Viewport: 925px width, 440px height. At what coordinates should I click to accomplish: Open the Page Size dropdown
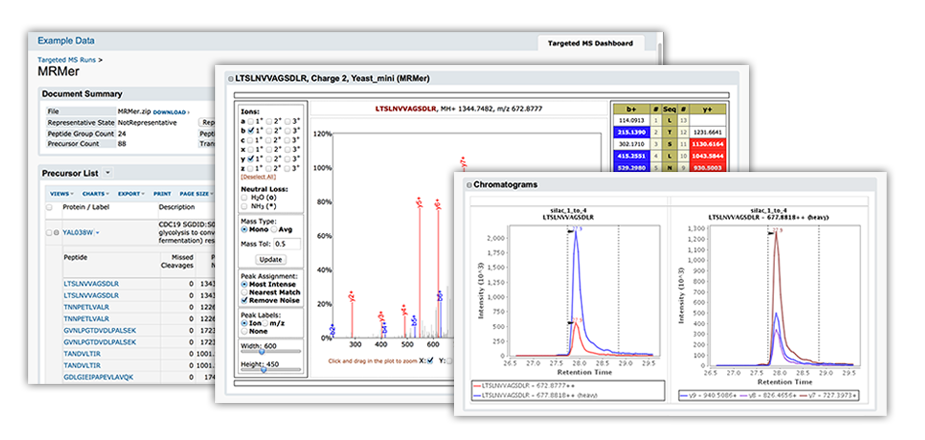point(196,193)
